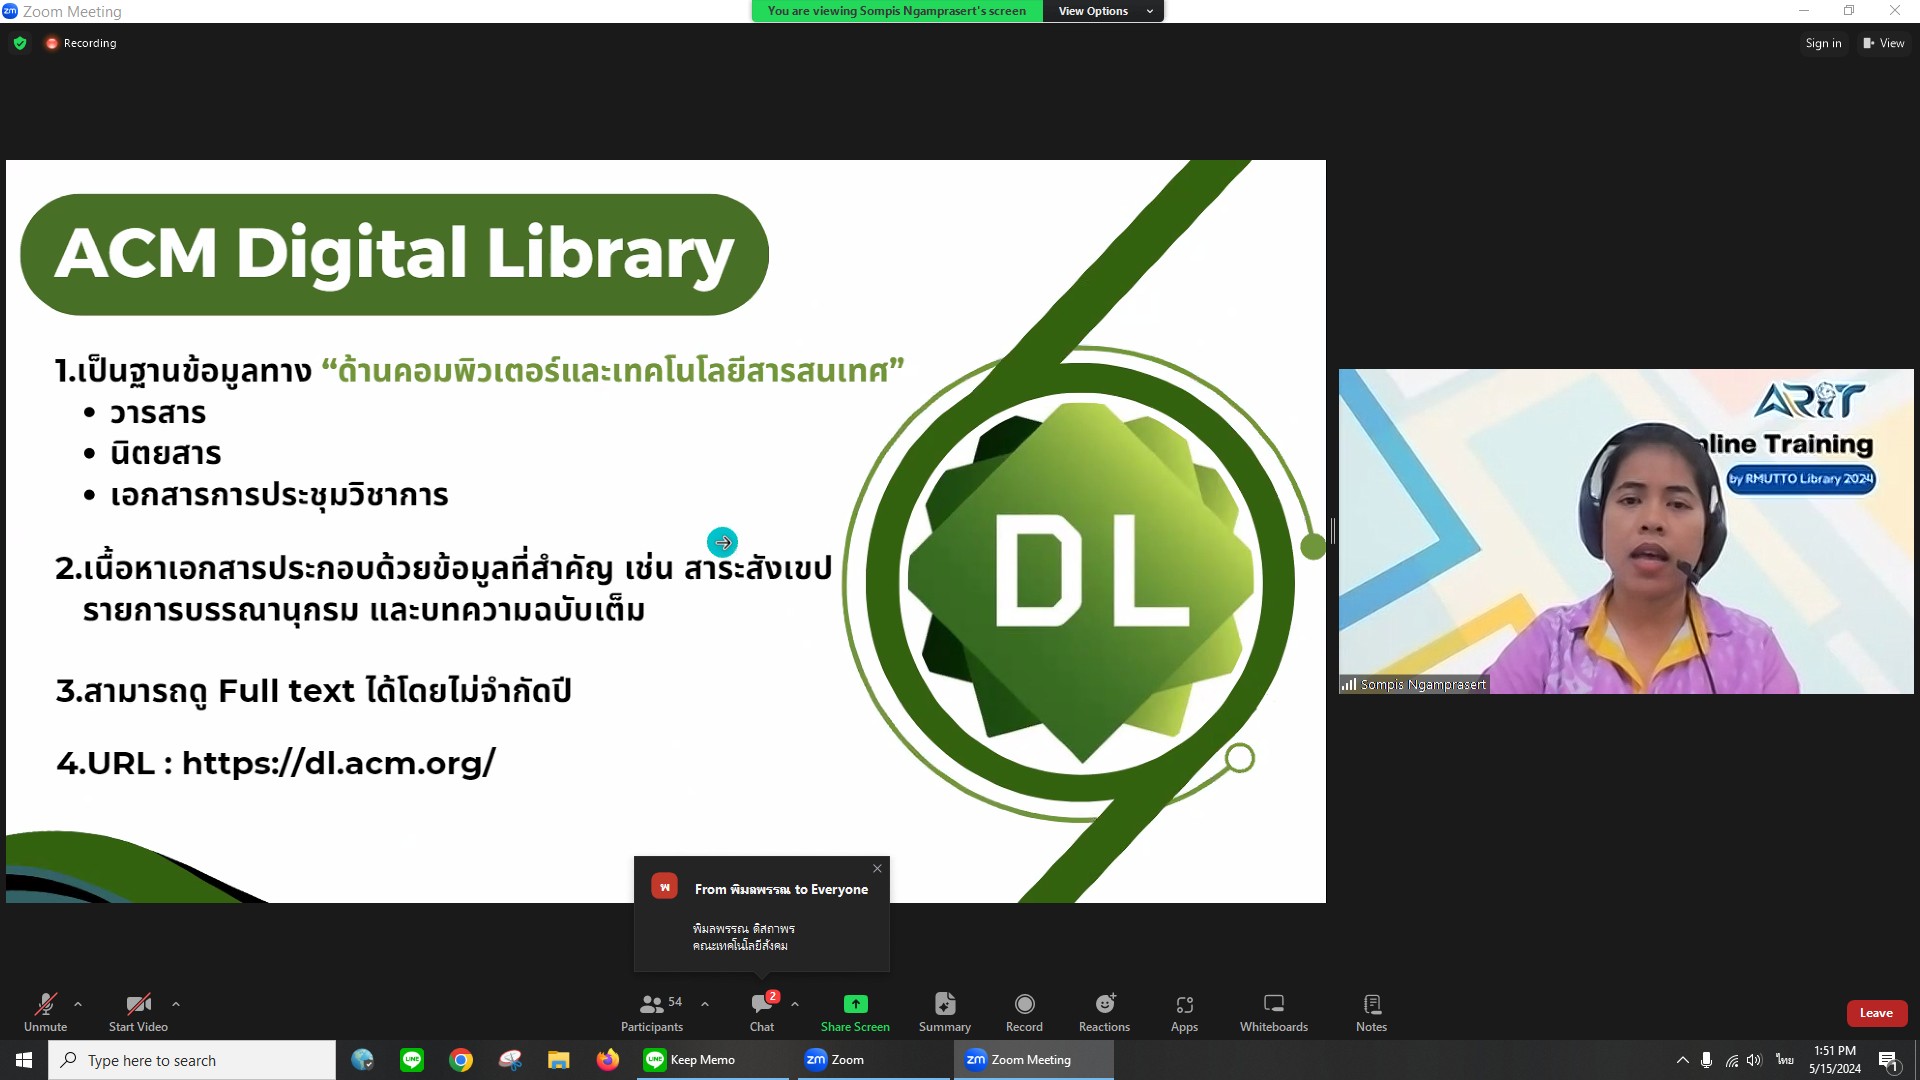1920x1080 pixels.
Task: Switch to Zoom taskbar window
Action: pos(873,1060)
